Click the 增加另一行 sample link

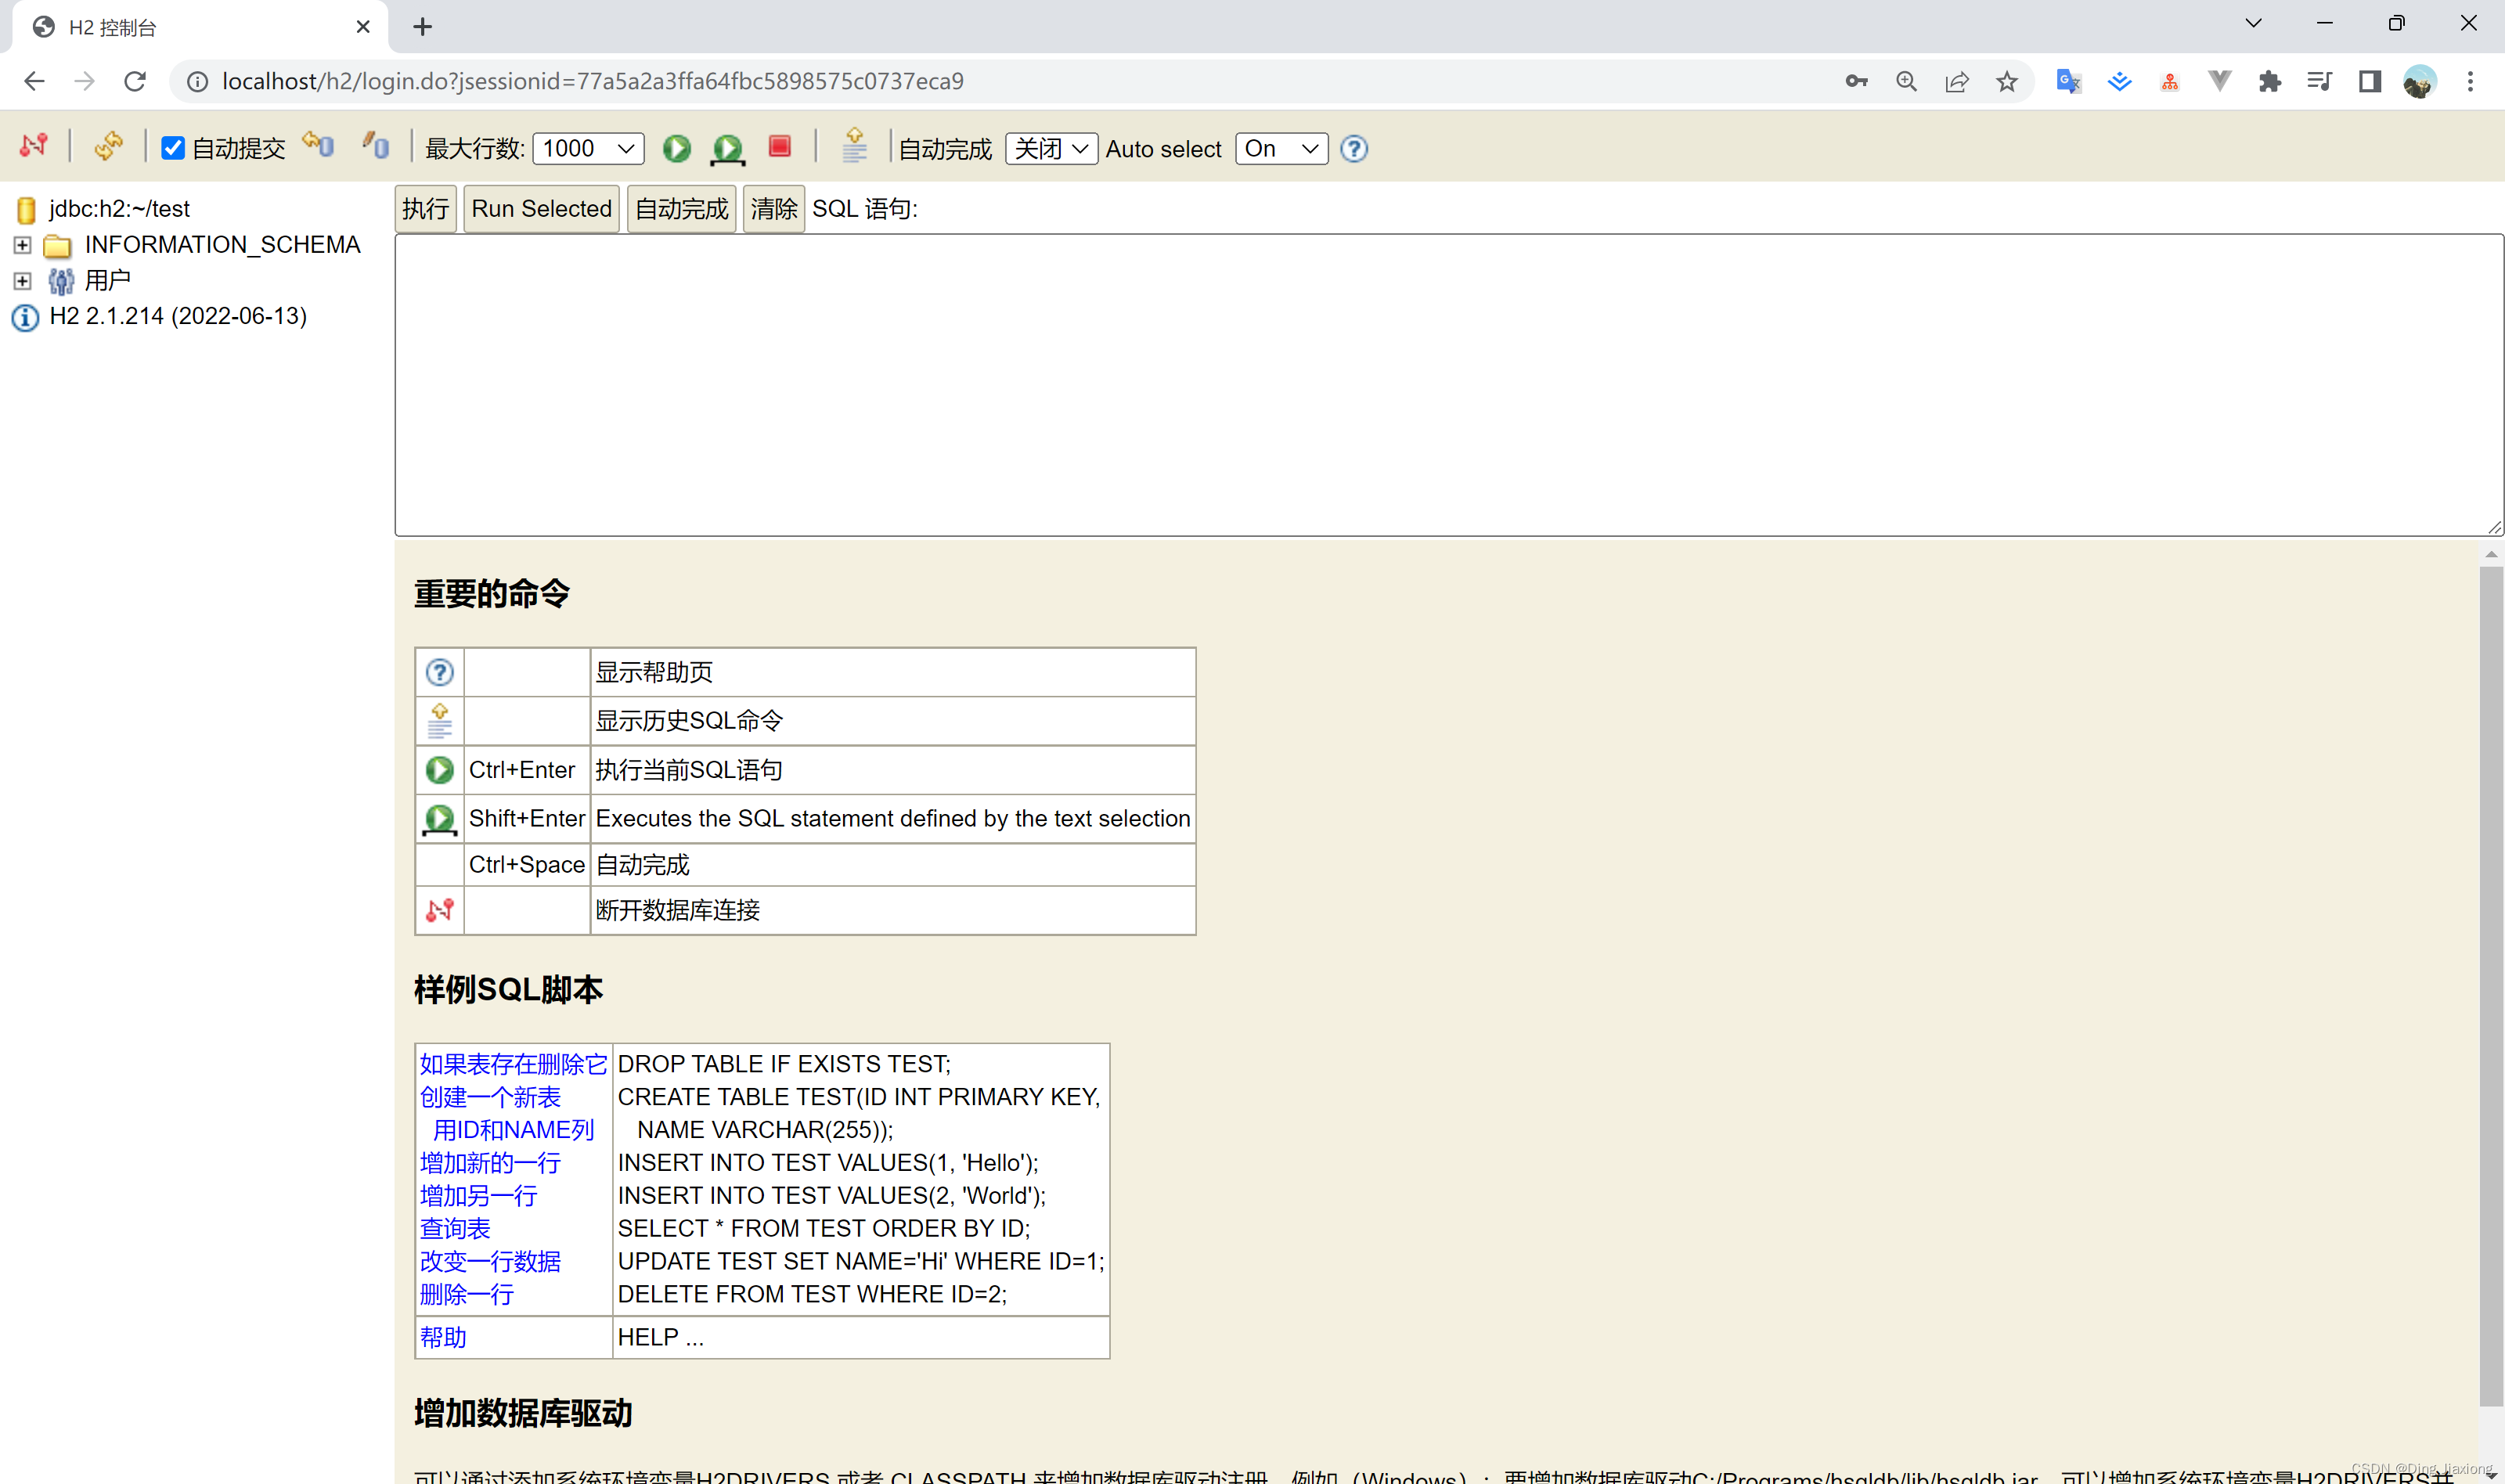(478, 1195)
